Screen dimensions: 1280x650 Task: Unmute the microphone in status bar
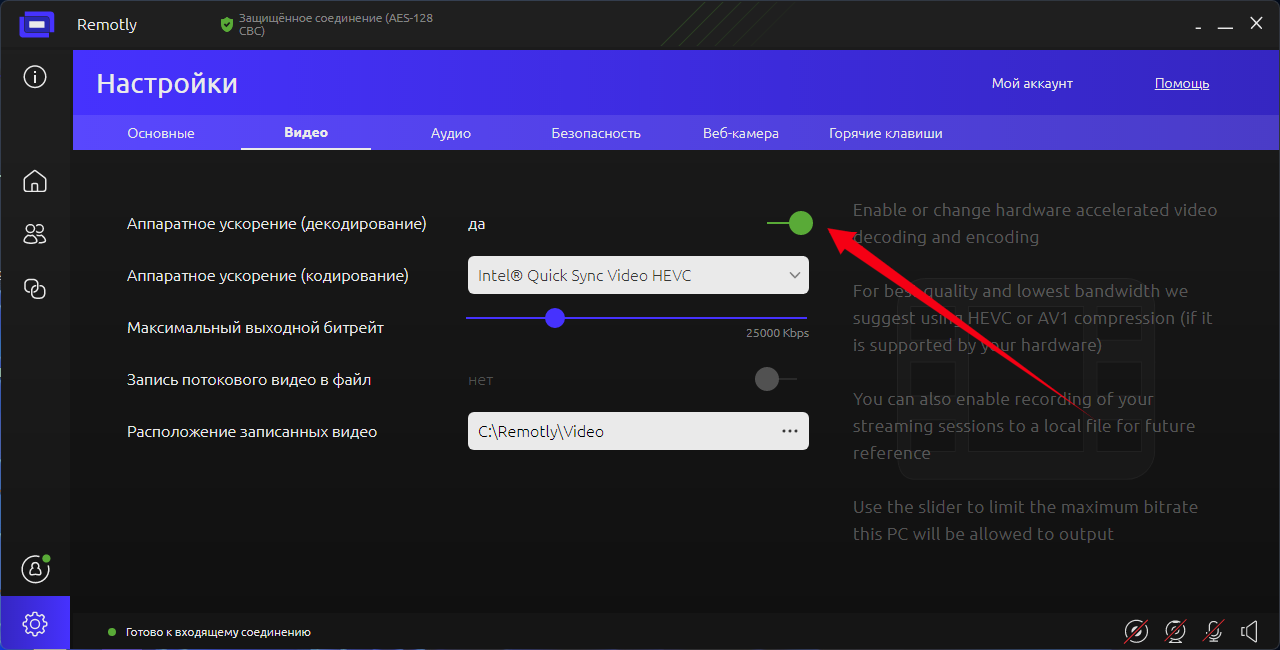tap(1213, 631)
